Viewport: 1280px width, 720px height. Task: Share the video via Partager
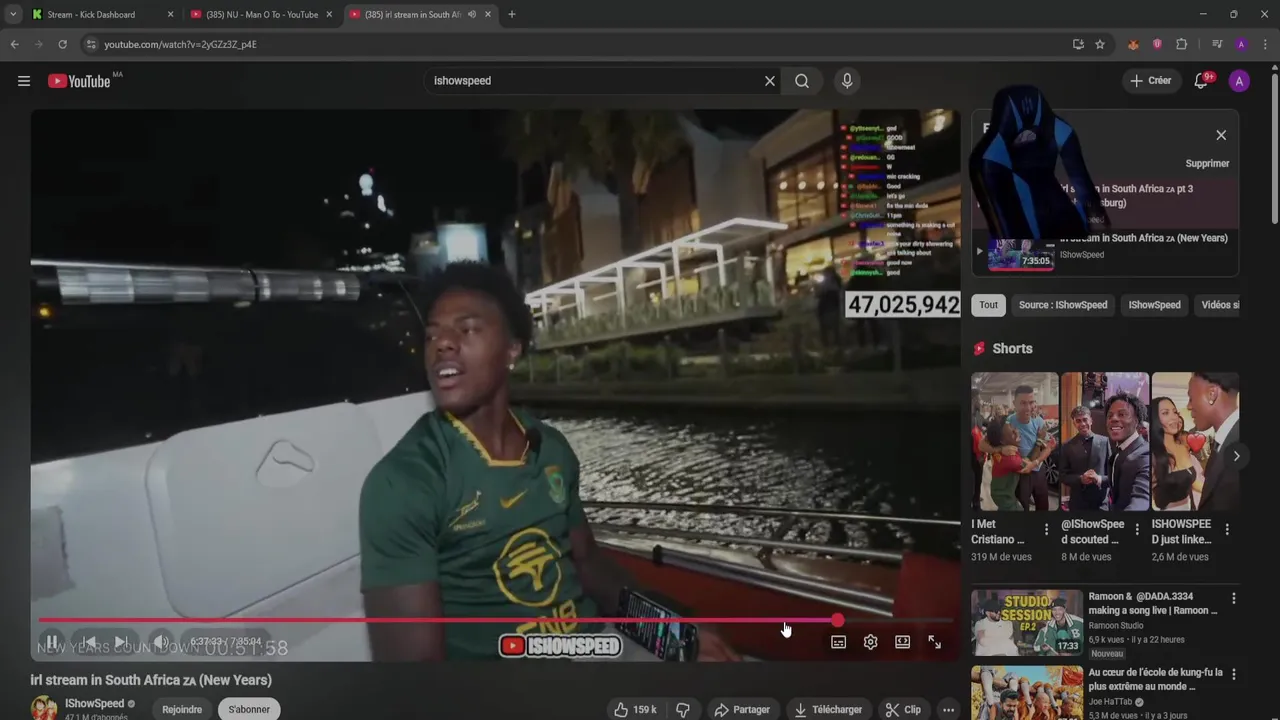(742, 709)
